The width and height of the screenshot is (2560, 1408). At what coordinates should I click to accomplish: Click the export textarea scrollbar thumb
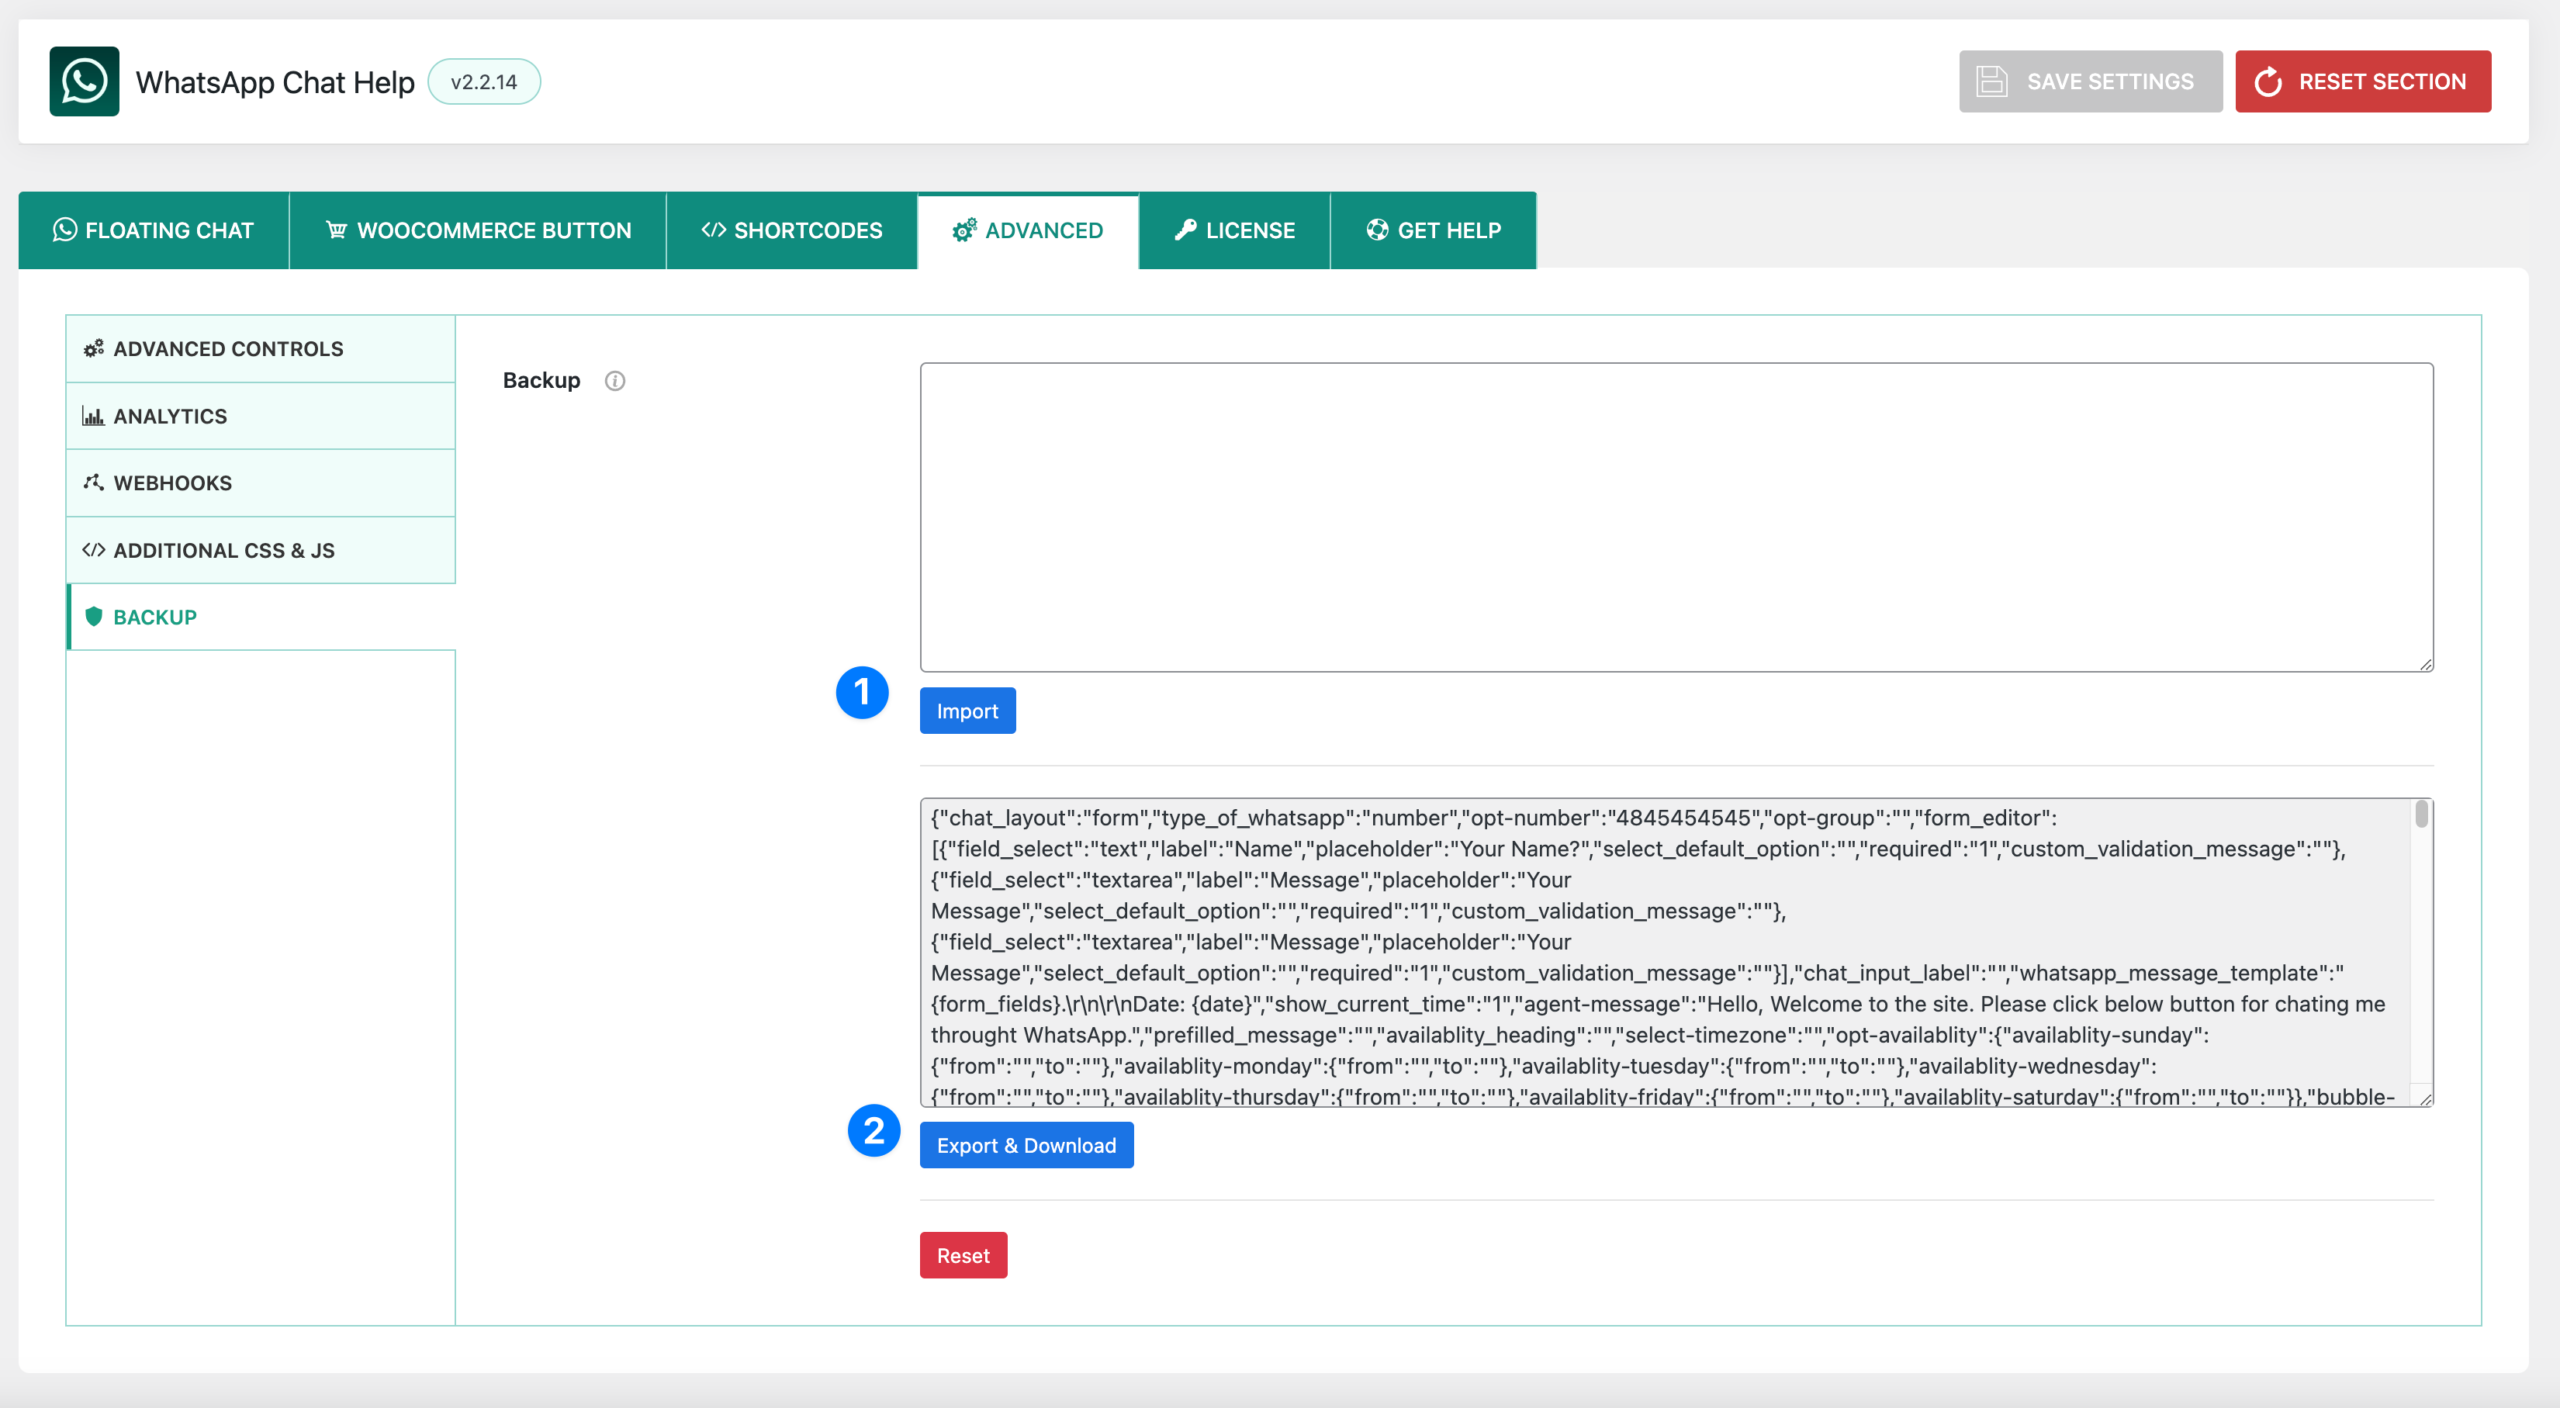pyautogui.click(x=2421, y=814)
